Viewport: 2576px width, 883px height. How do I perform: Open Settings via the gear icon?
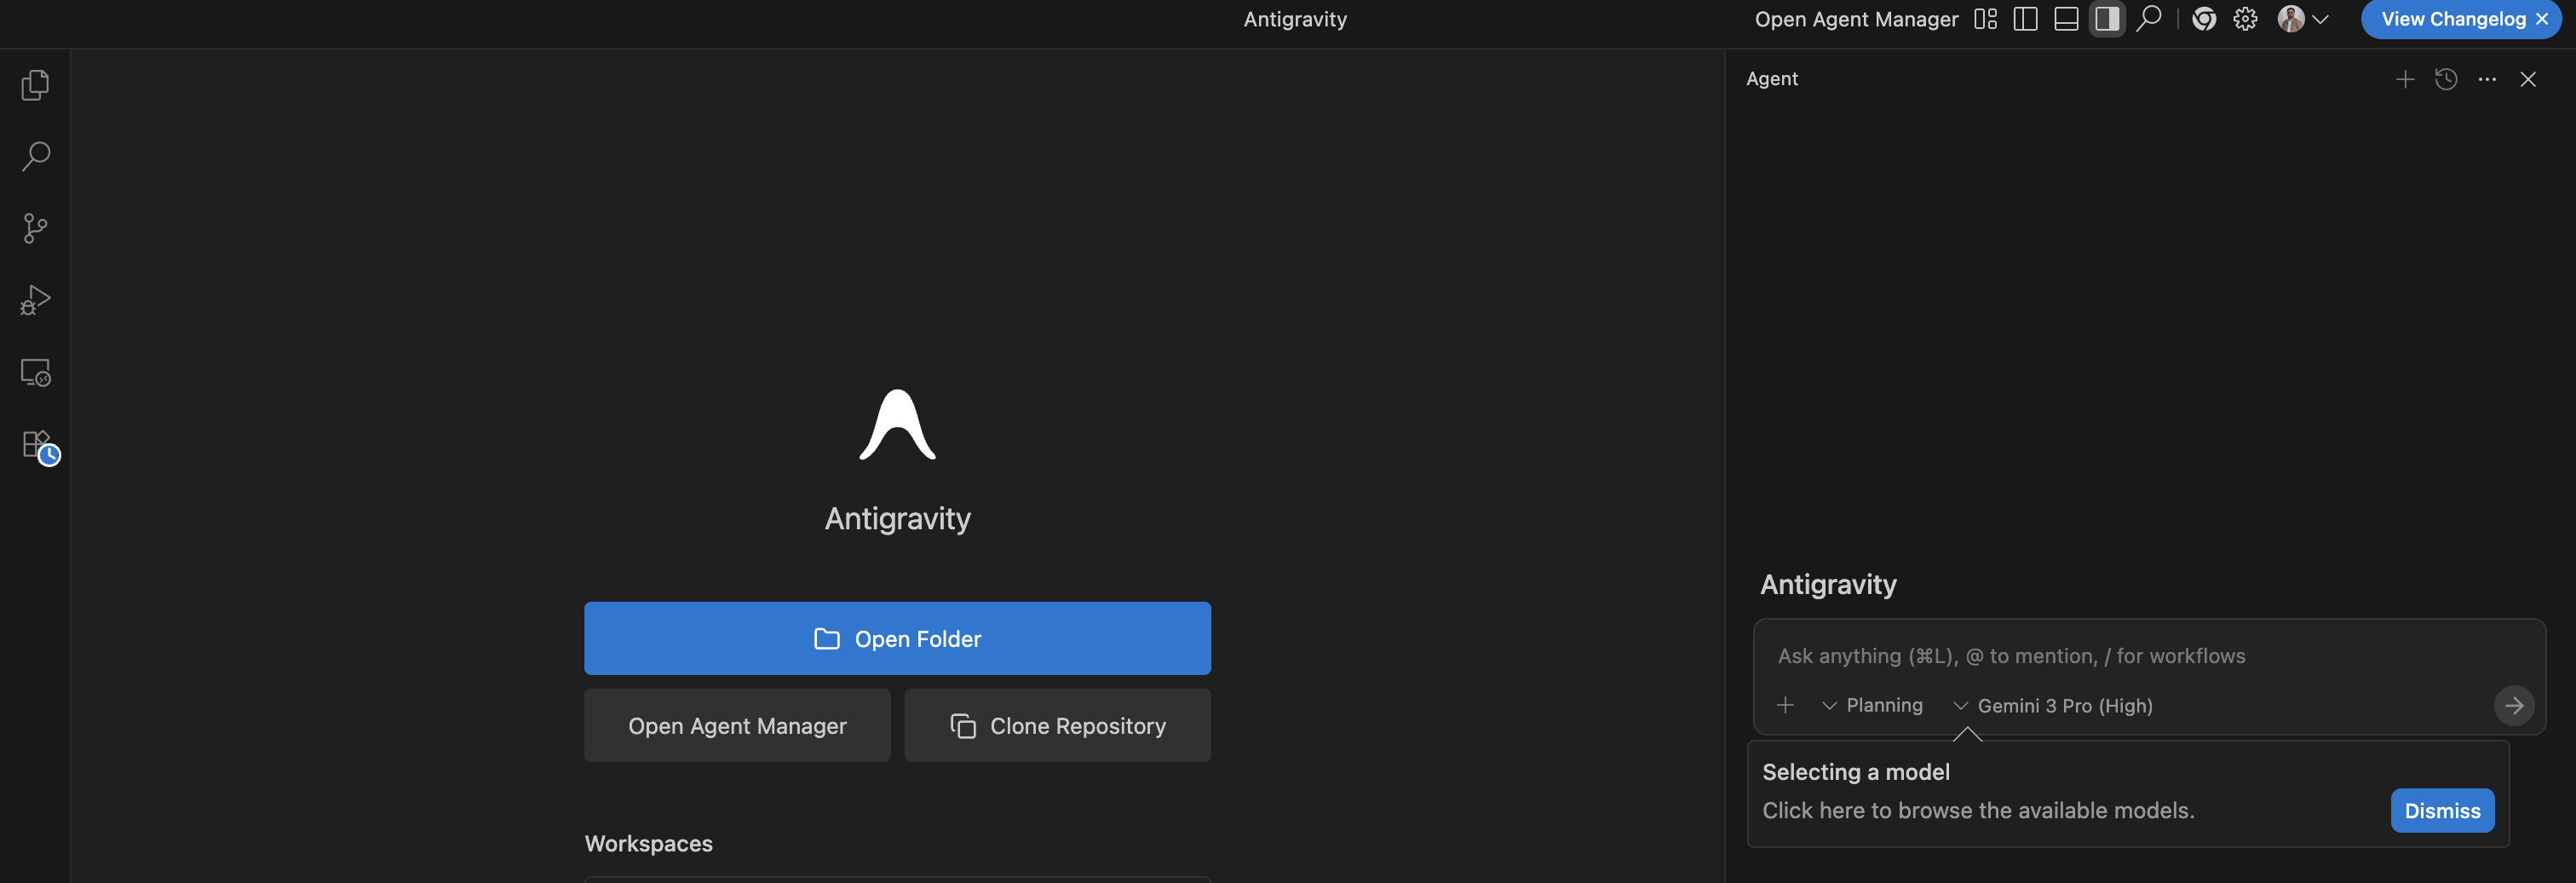(x=2244, y=19)
